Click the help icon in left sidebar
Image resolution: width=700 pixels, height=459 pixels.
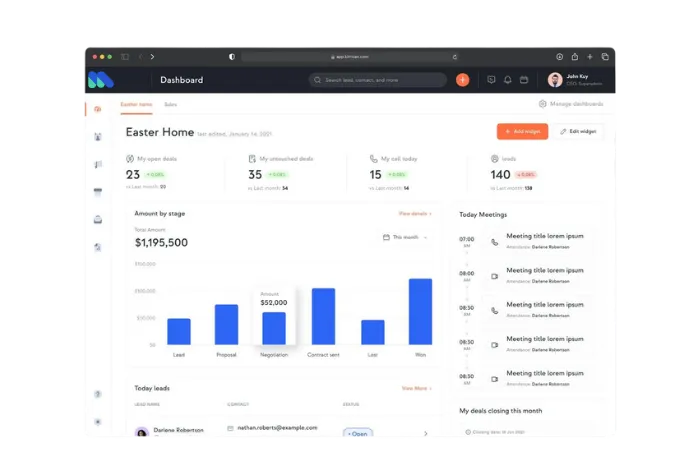pos(97,394)
